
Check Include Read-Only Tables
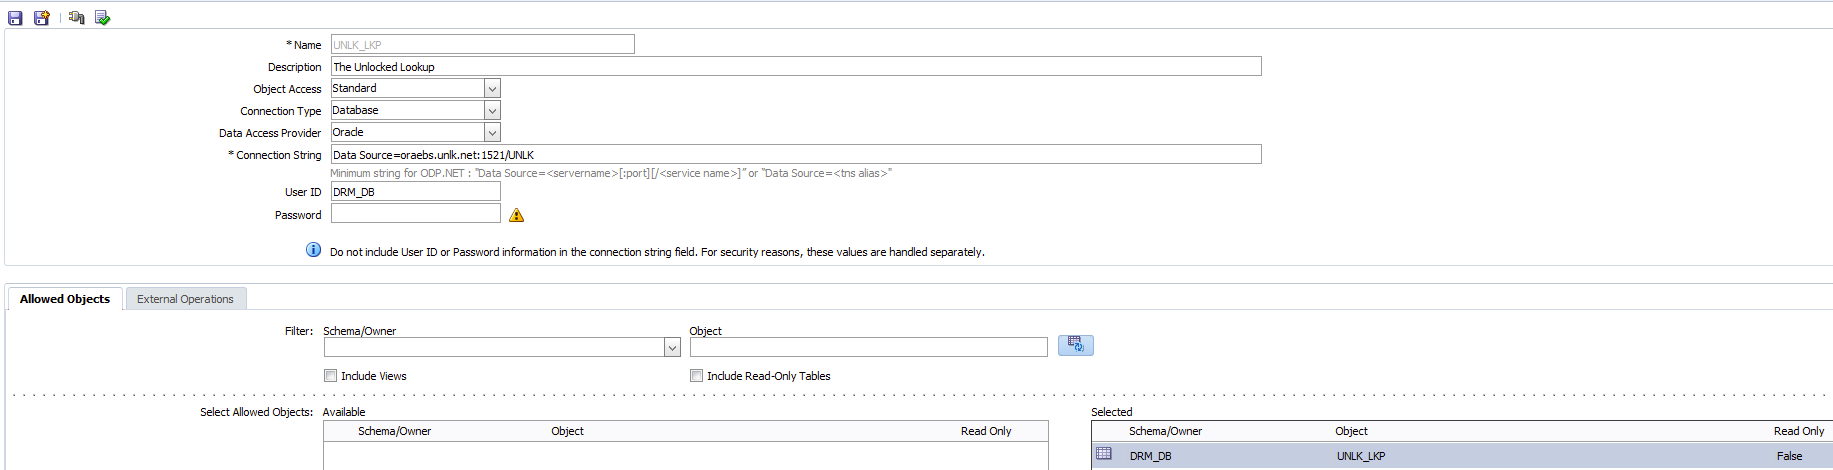(x=696, y=376)
